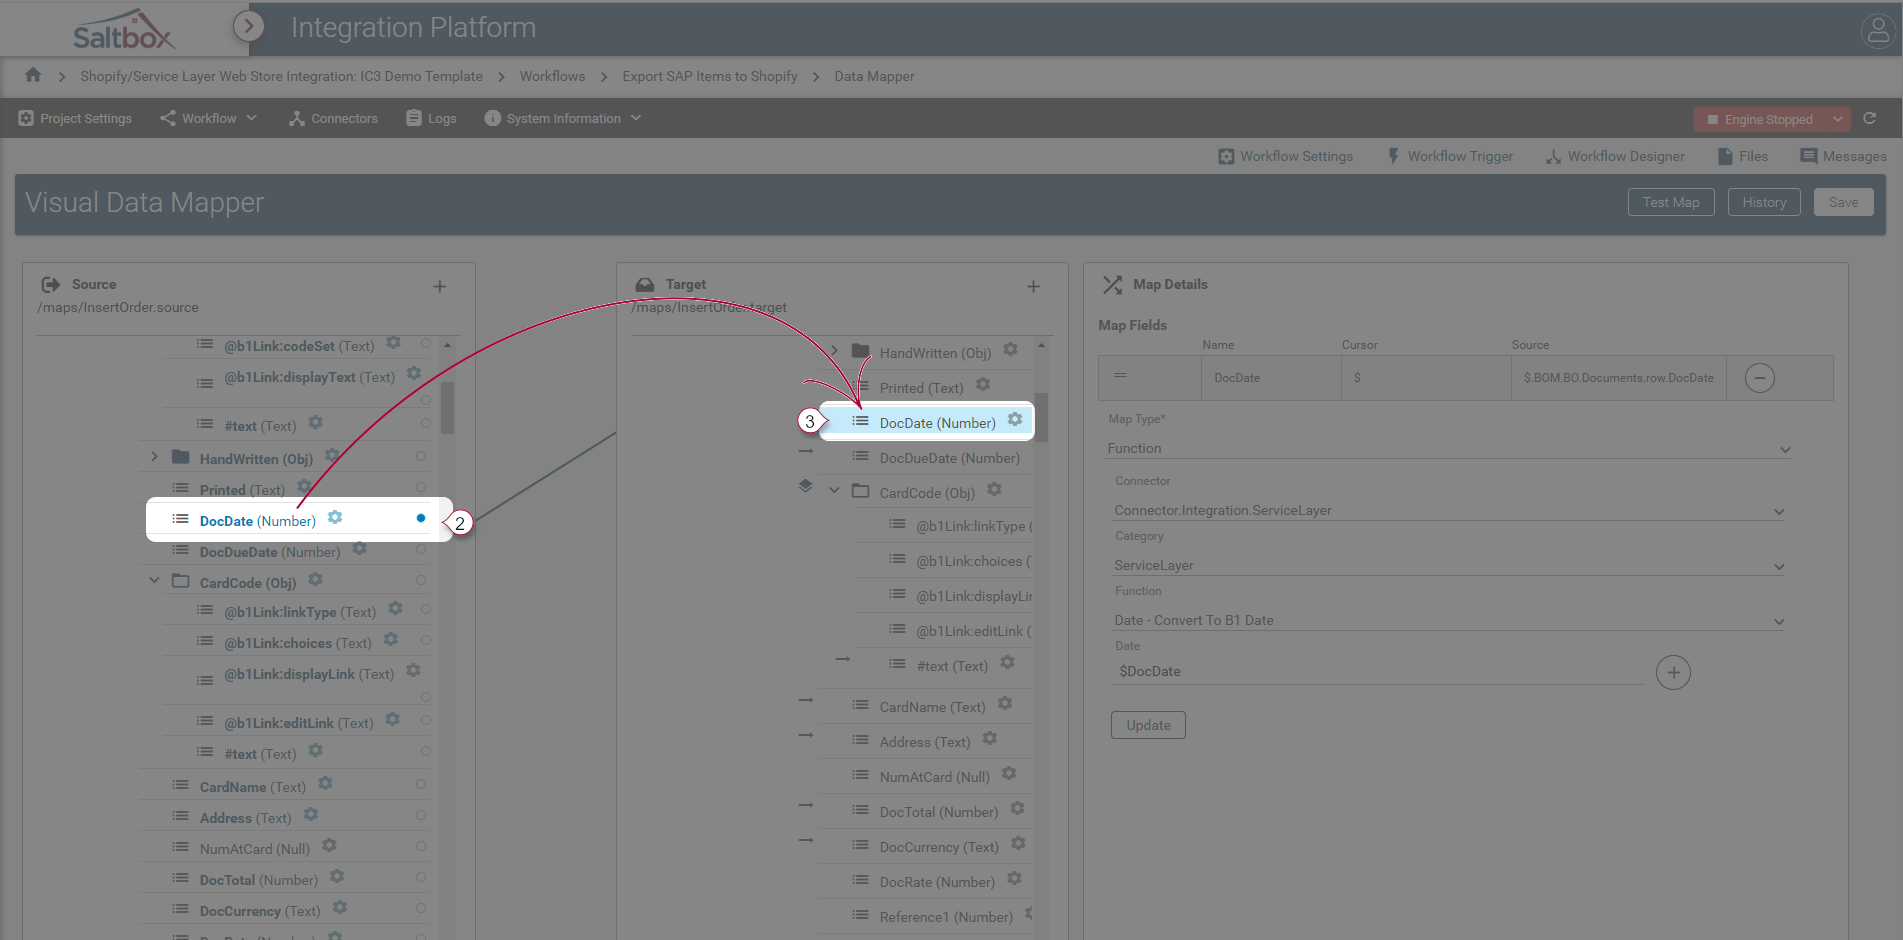Select source DocTotal connector dot
Image resolution: width=1903 pixels, height=940 pixels.
point(421,878)
